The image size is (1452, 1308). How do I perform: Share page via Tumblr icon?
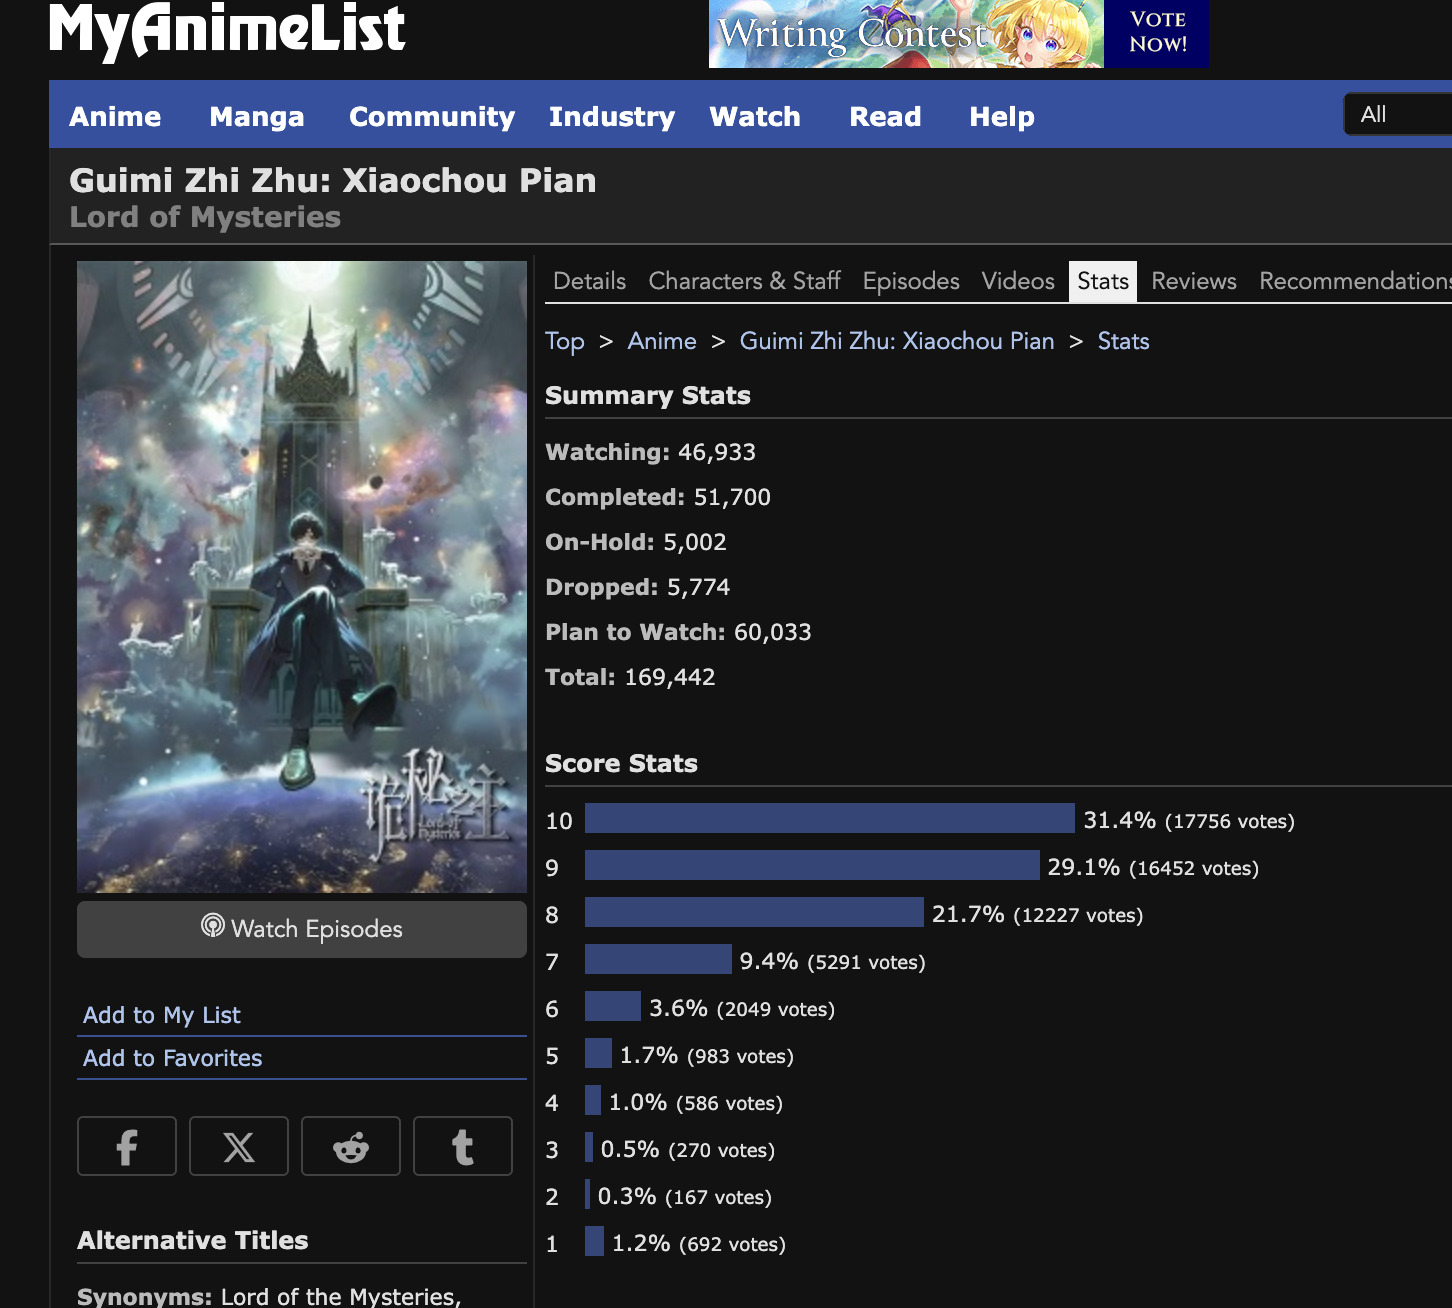(x=462, y=1146)
